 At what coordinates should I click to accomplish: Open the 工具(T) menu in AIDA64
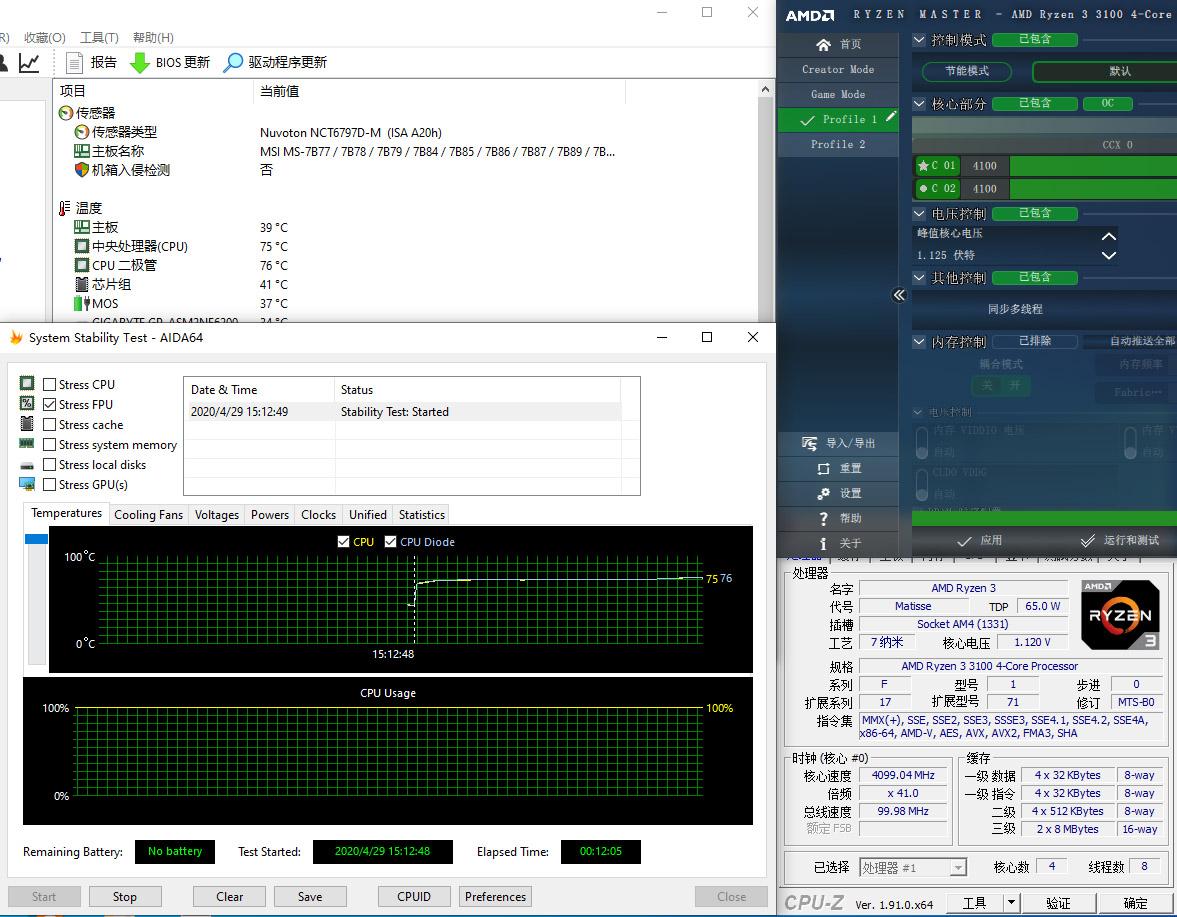99,38
